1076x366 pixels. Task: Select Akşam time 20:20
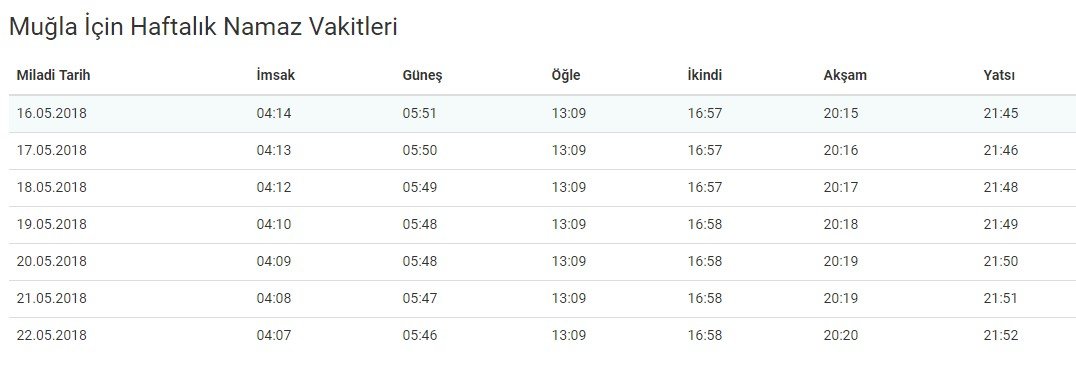point(841,336)
